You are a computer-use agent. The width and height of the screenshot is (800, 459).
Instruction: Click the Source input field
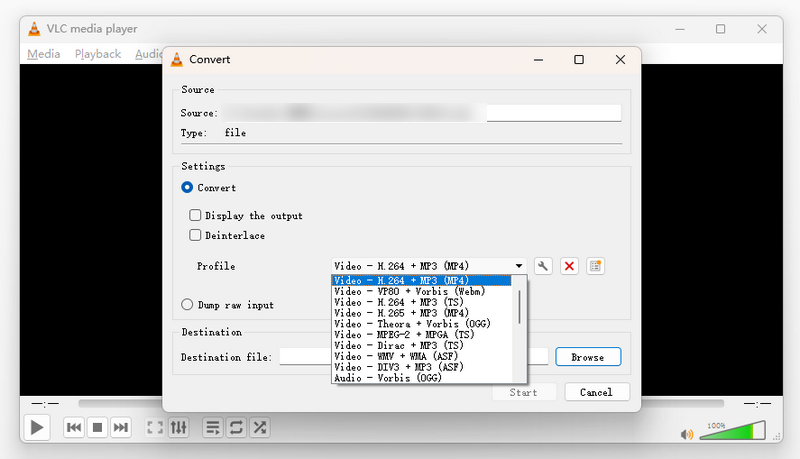point(422,113)
